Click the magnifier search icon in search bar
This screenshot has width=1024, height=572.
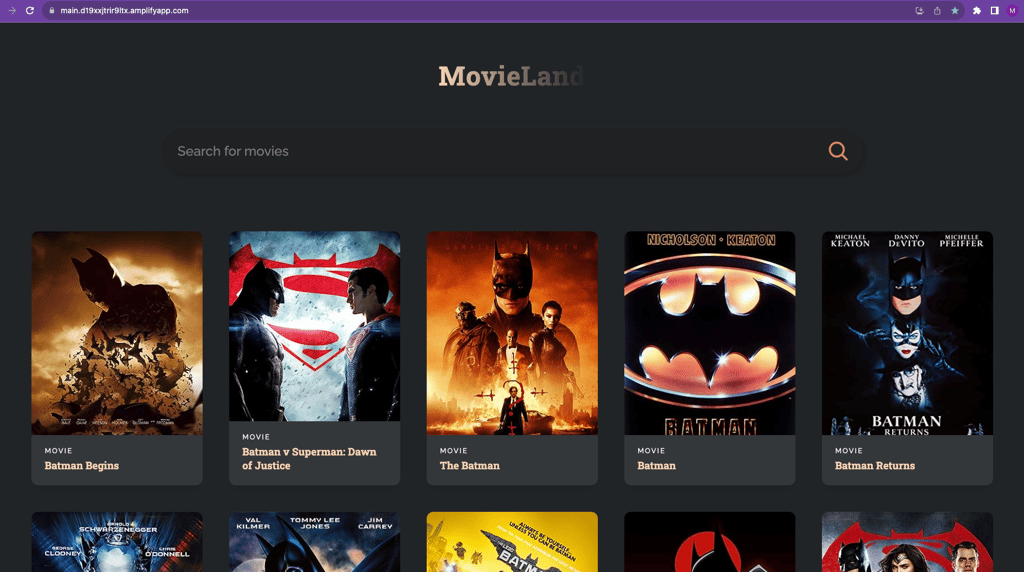coord(838,151)
